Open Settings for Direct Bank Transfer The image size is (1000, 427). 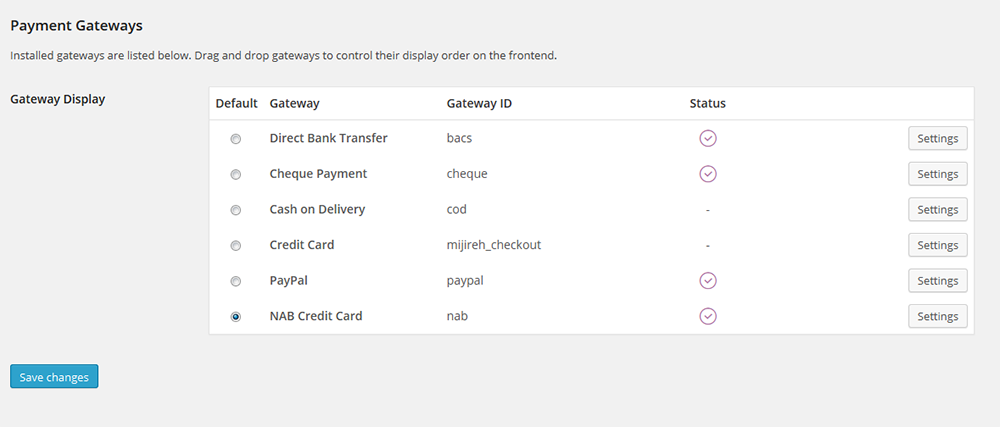(x=938, y=138)
